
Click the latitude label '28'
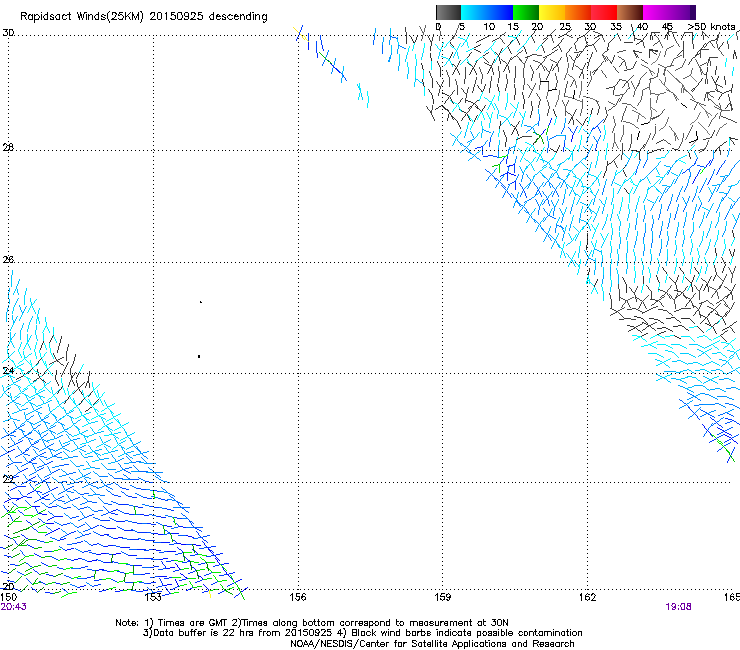(x=8, y=148)
